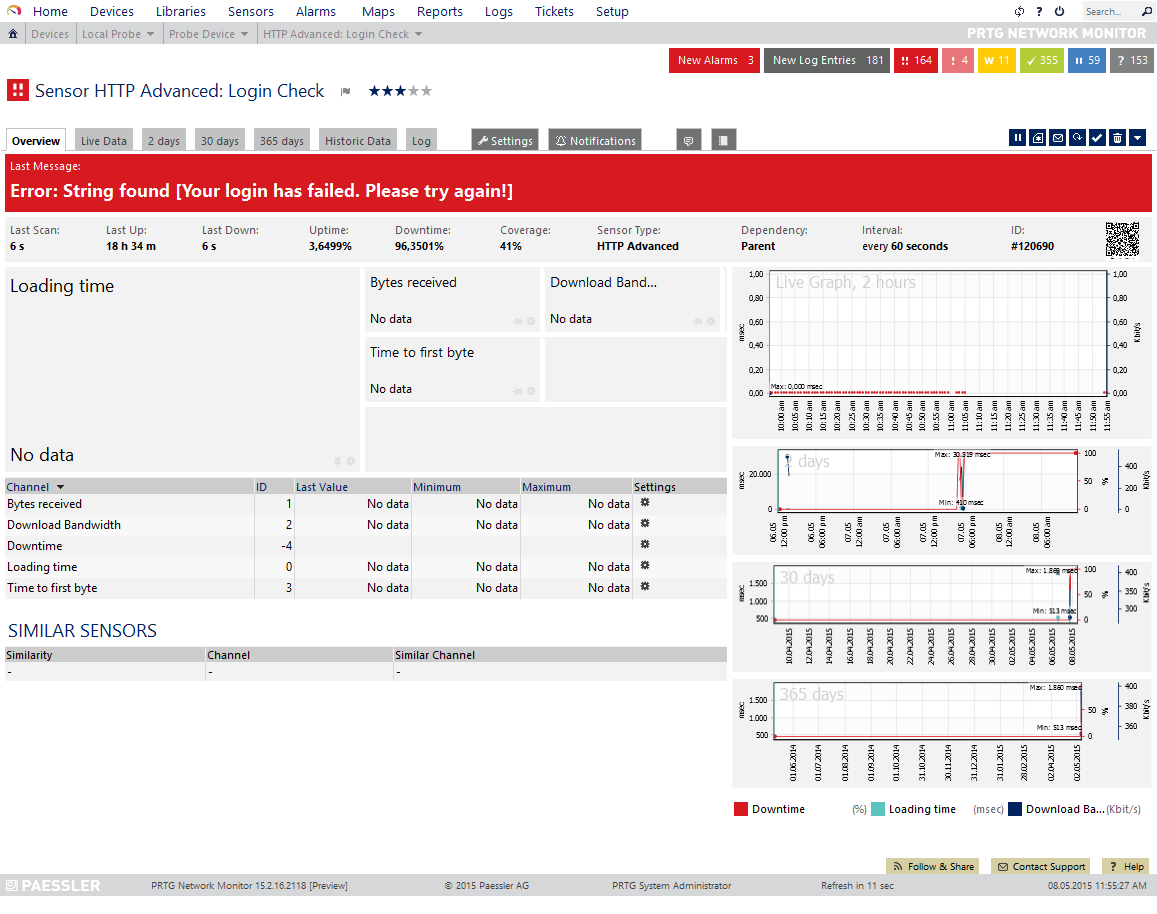Acknowledge alarm with checkmark icon
The width and height of the screenshot is (1157, 914).
tap(1097, 137)
